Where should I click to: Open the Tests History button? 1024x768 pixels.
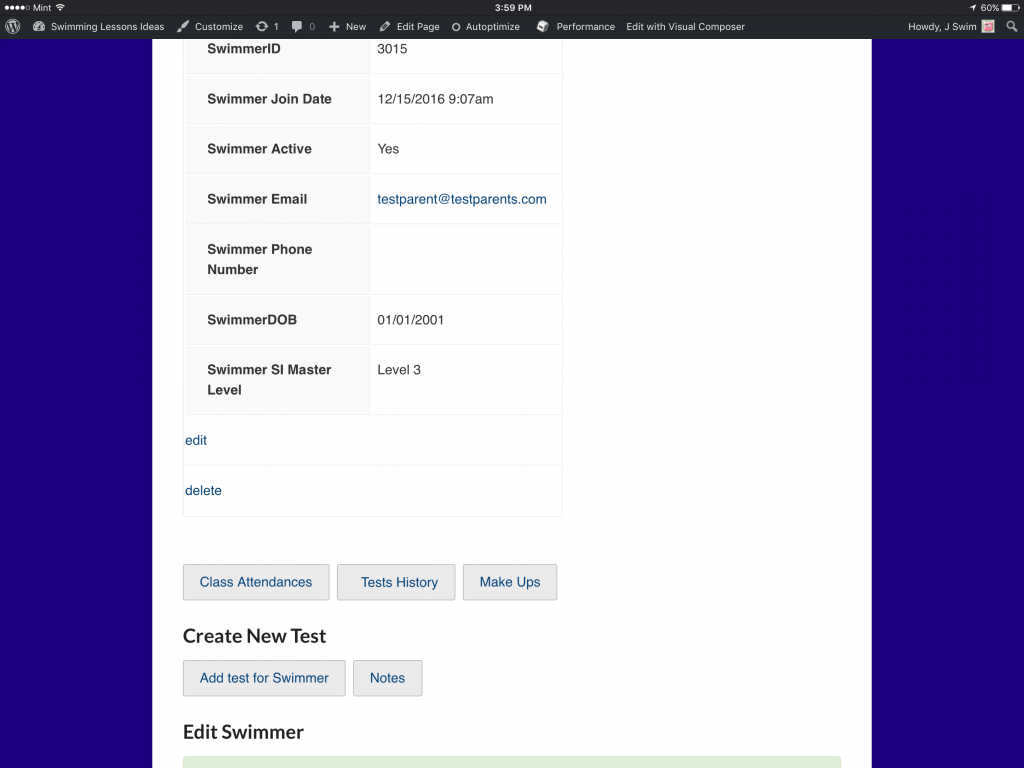click(396, 582)
